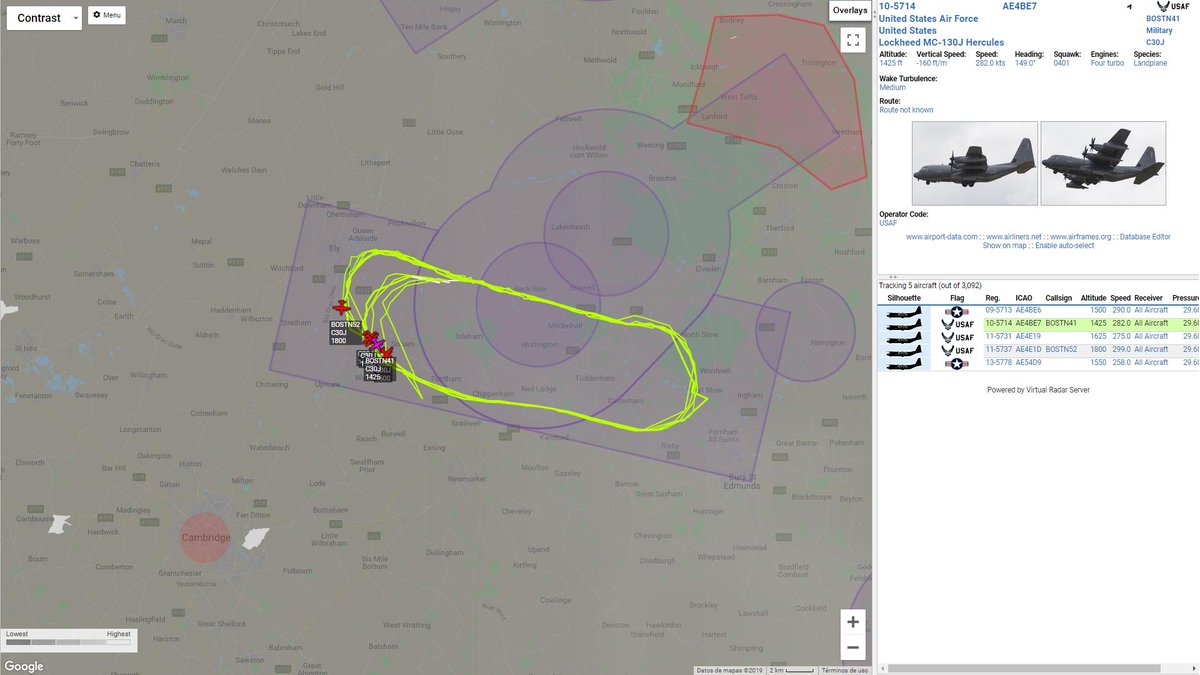
Task: Sort the aircraft list by Silhouette column
Action: click(x=904, y=298)
